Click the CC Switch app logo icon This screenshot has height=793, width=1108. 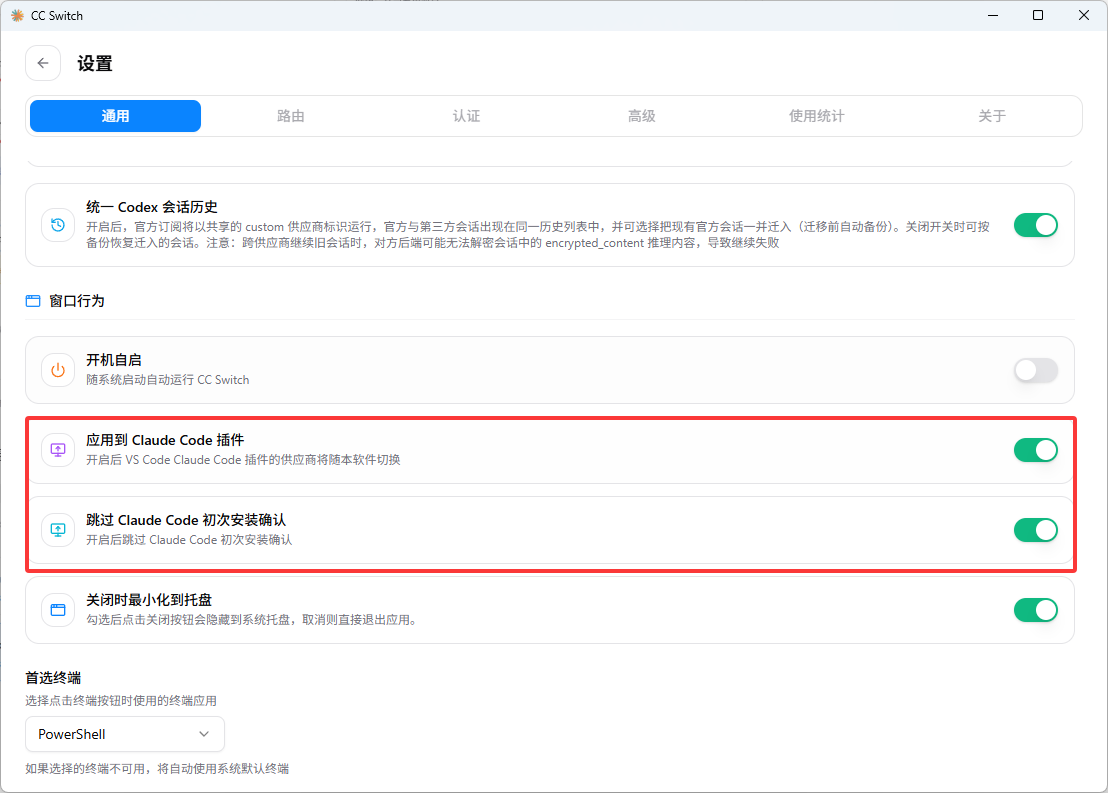pos(17,16)
